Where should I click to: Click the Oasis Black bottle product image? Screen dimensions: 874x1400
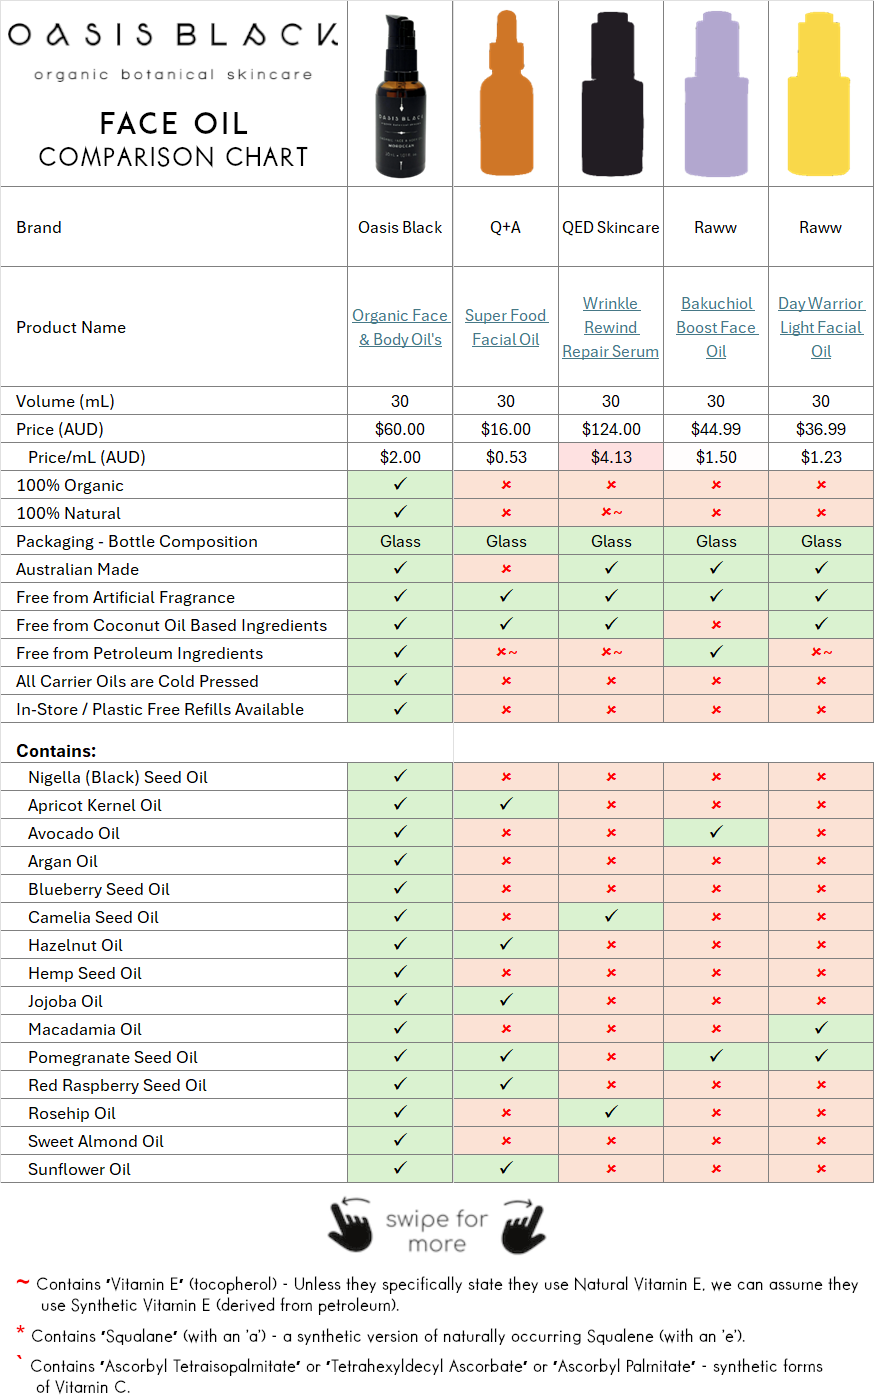point(400,97)
